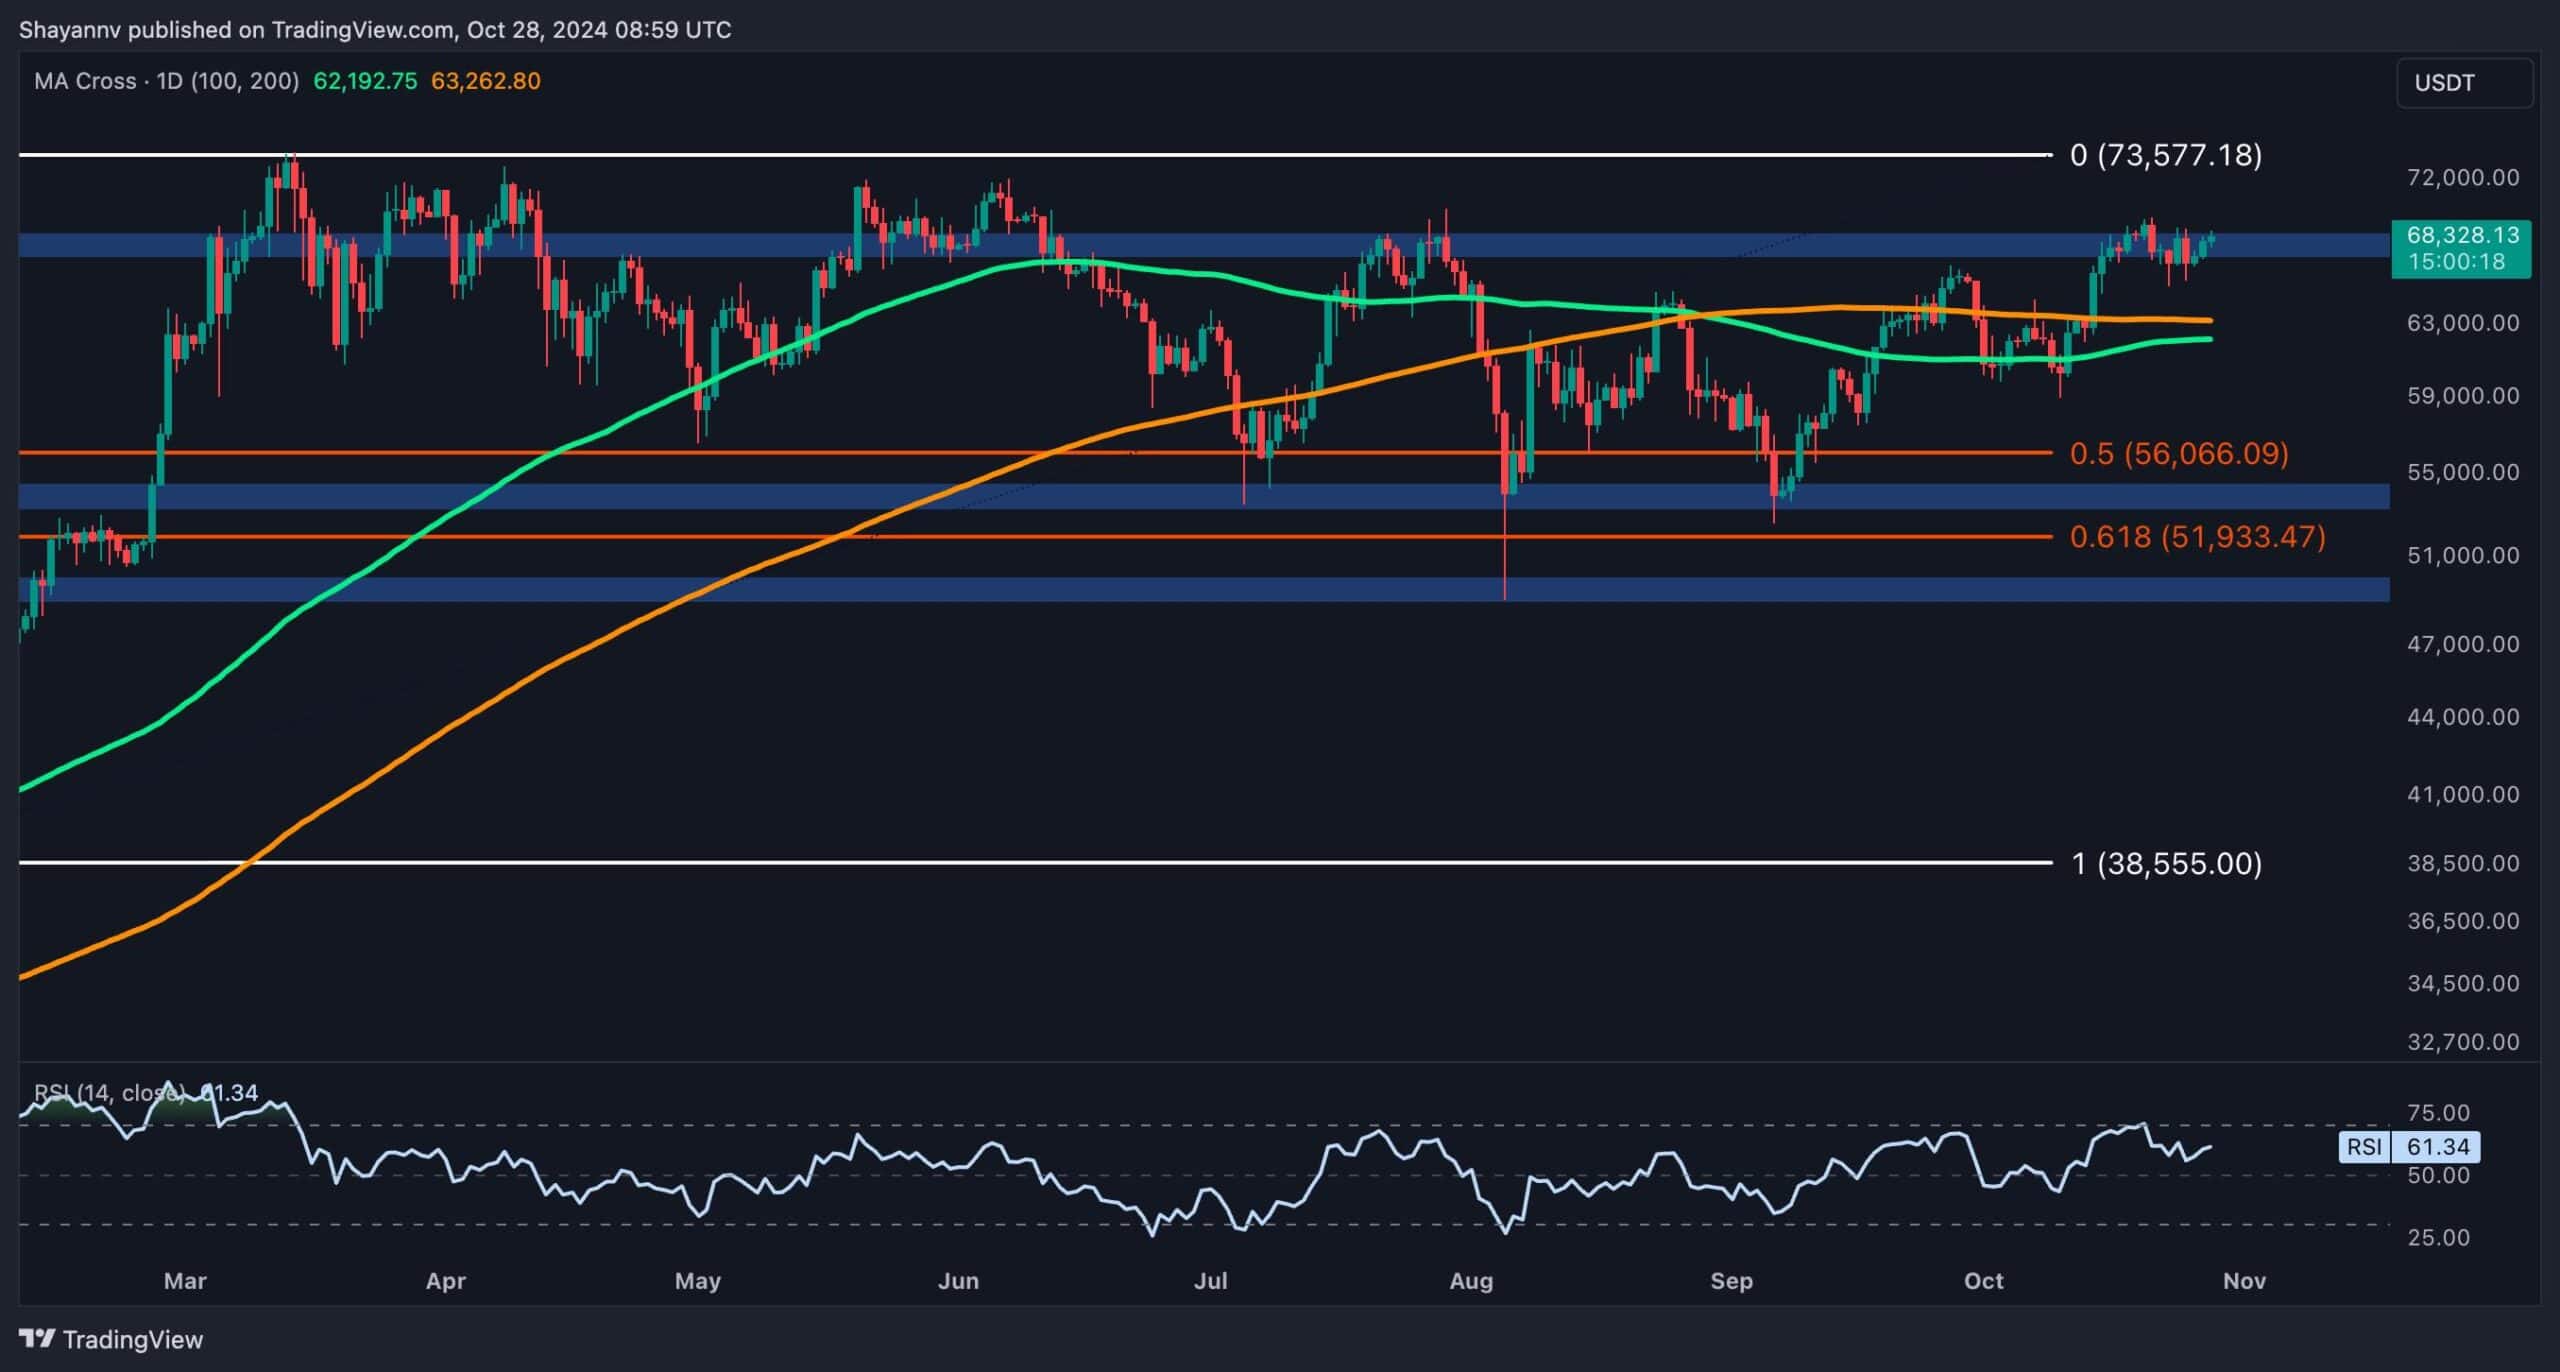Click the 72,000.00 price axis label
2560x1372 pixels.
[x=2462, y=178]
